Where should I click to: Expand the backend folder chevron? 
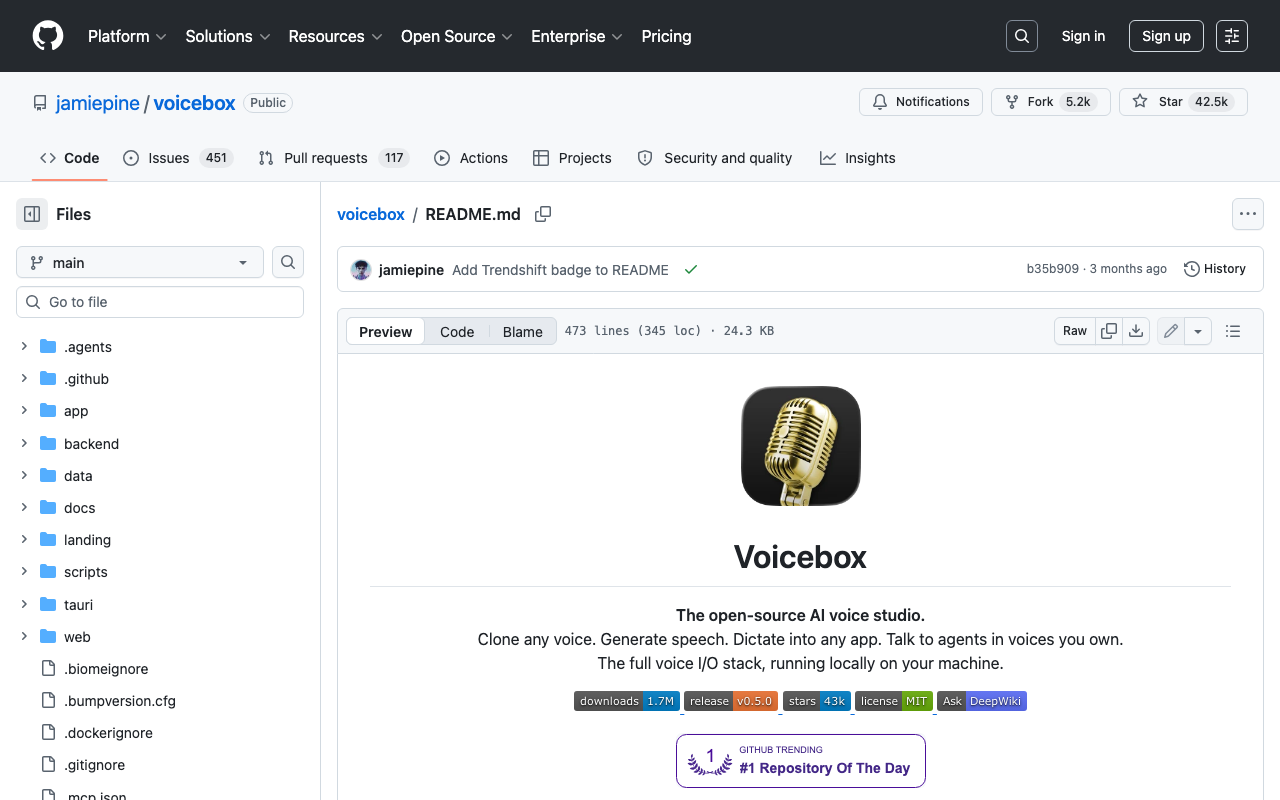click(x=24, y=443)
